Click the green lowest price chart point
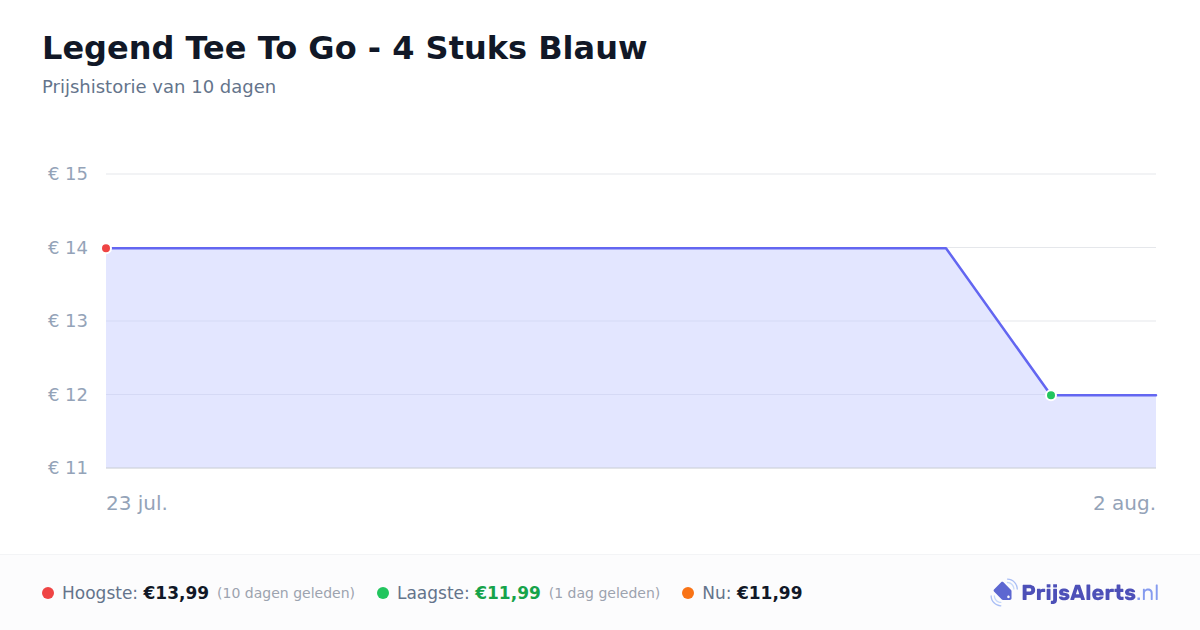Image resolution: width=1200 pixels, height=630 pixels. coord(1051,395)
